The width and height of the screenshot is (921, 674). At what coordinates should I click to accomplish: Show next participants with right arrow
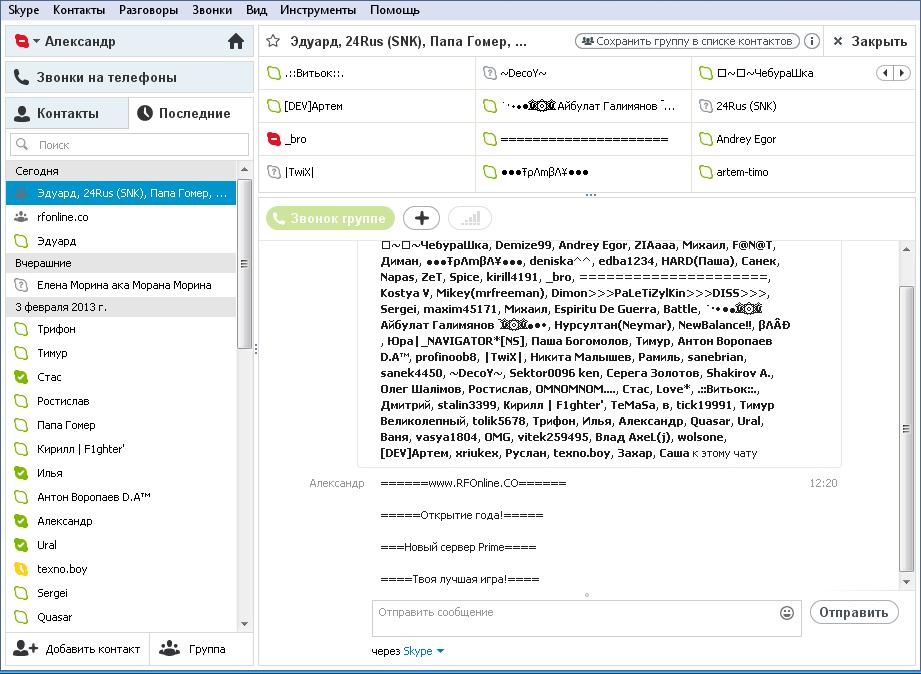click(901, 73)
